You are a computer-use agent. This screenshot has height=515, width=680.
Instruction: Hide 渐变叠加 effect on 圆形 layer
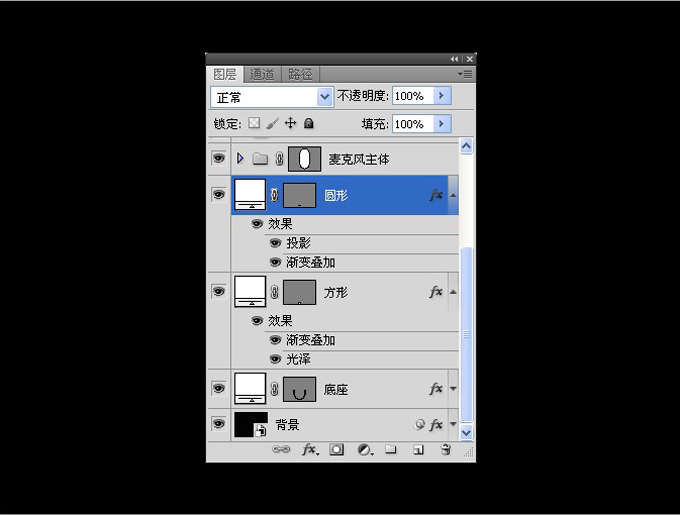[275, 262]
